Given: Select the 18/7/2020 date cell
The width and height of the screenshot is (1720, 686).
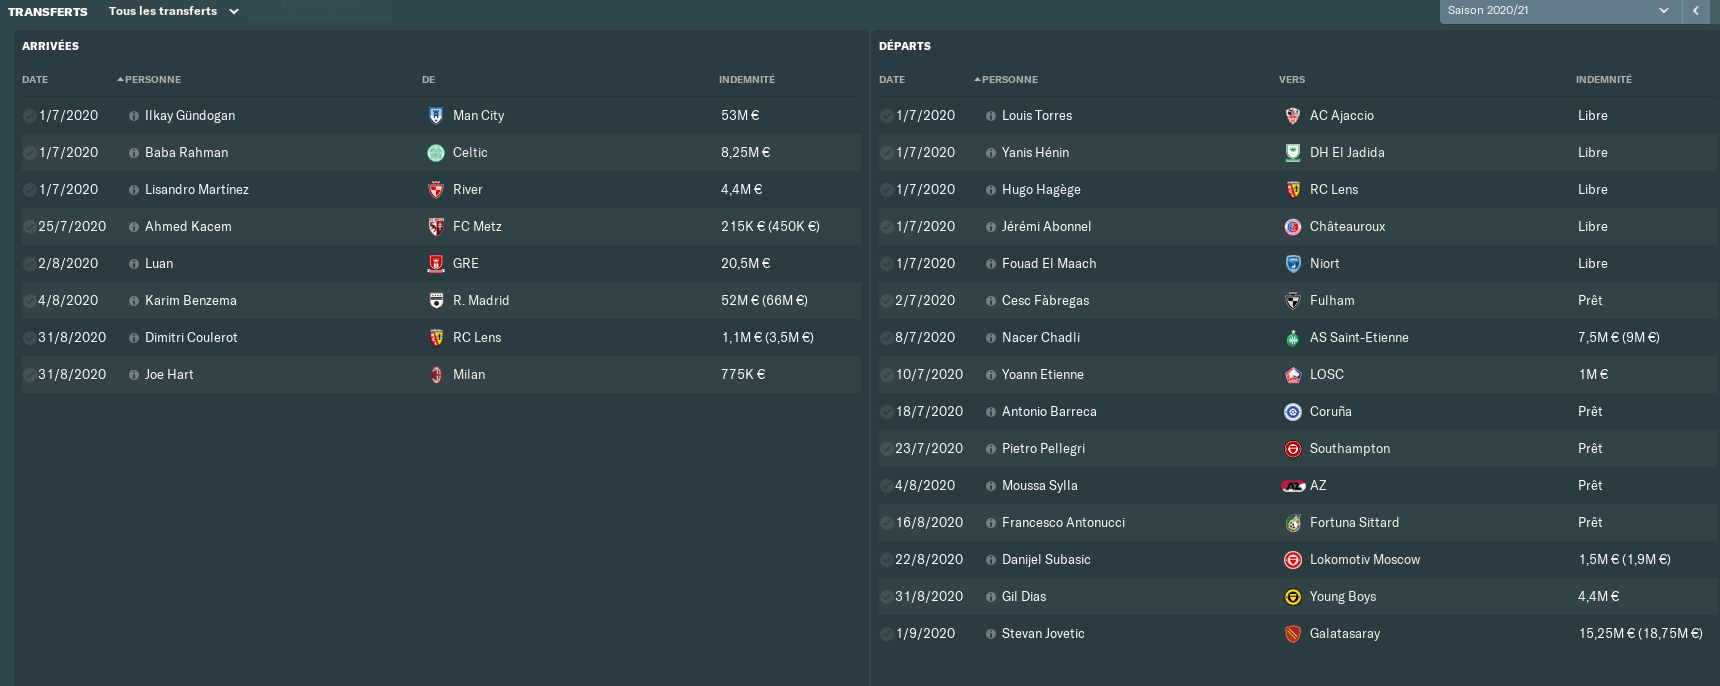Looking at the screenshot, I should click(x=929, y=412).
